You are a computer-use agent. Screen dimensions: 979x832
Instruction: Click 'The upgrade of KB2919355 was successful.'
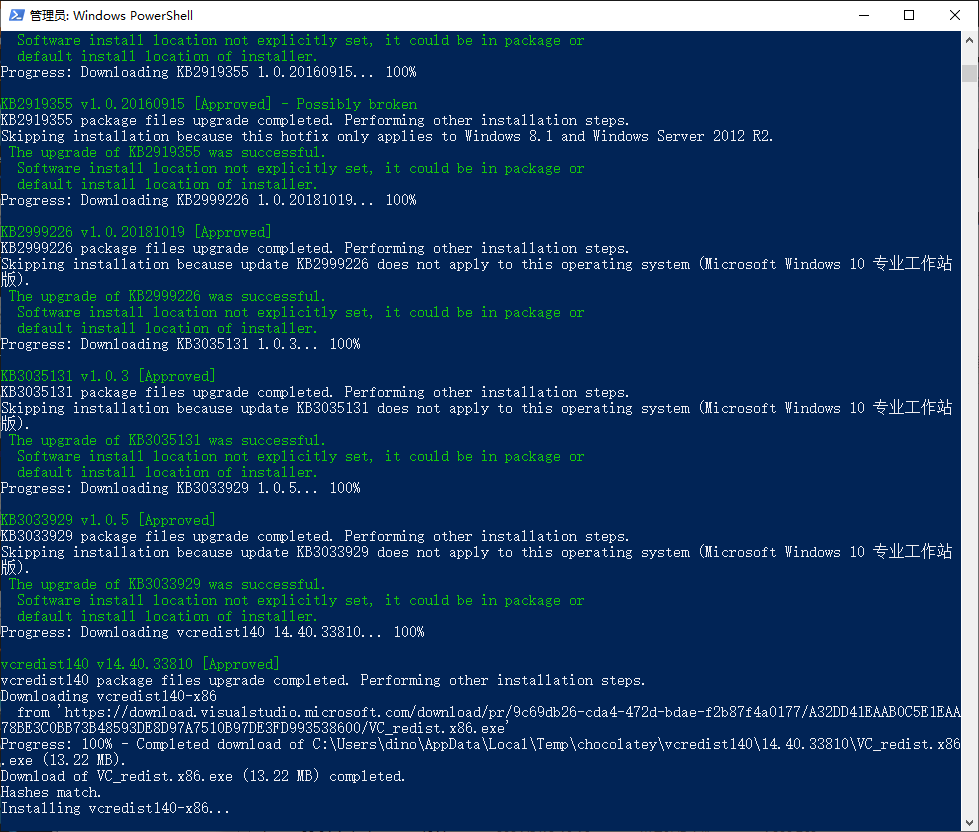point(167,152)
